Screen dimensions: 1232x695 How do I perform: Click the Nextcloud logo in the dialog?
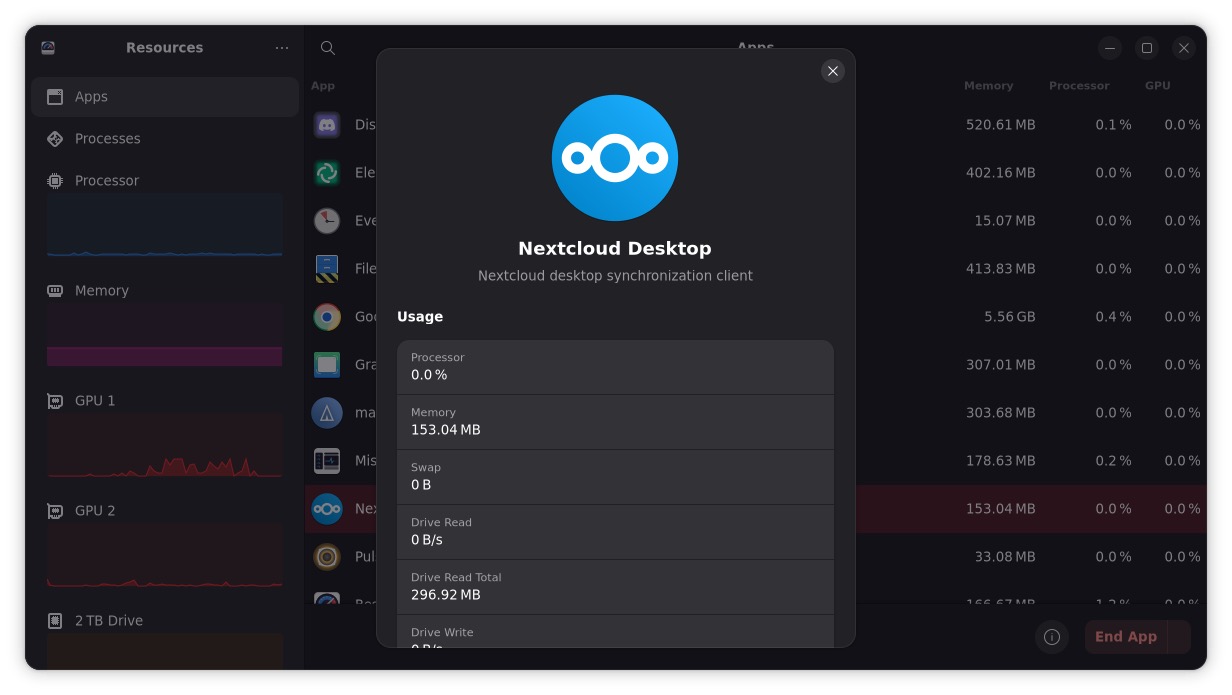point(614,157)
